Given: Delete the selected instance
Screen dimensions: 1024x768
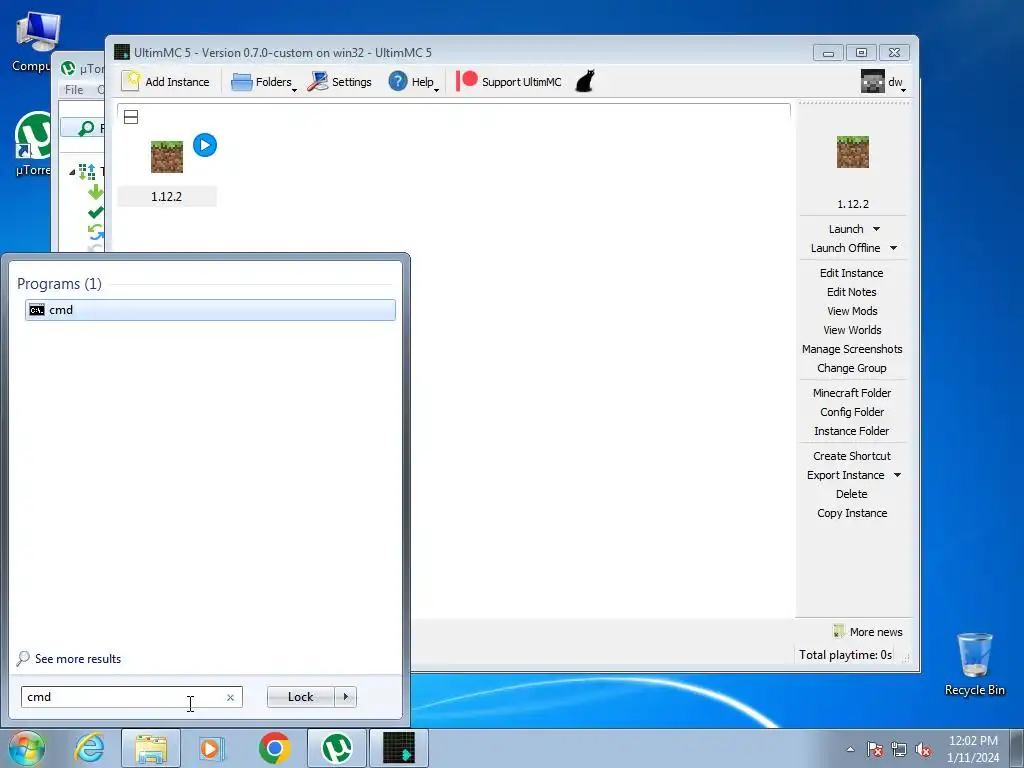Looking at the screenshot, I should [852, 494].
